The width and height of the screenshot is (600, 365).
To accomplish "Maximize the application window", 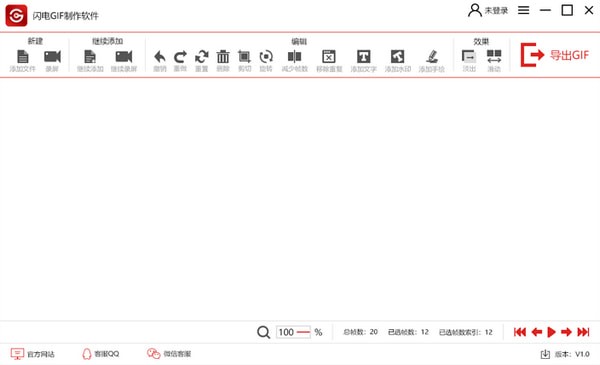I will [x=567, y=10].
